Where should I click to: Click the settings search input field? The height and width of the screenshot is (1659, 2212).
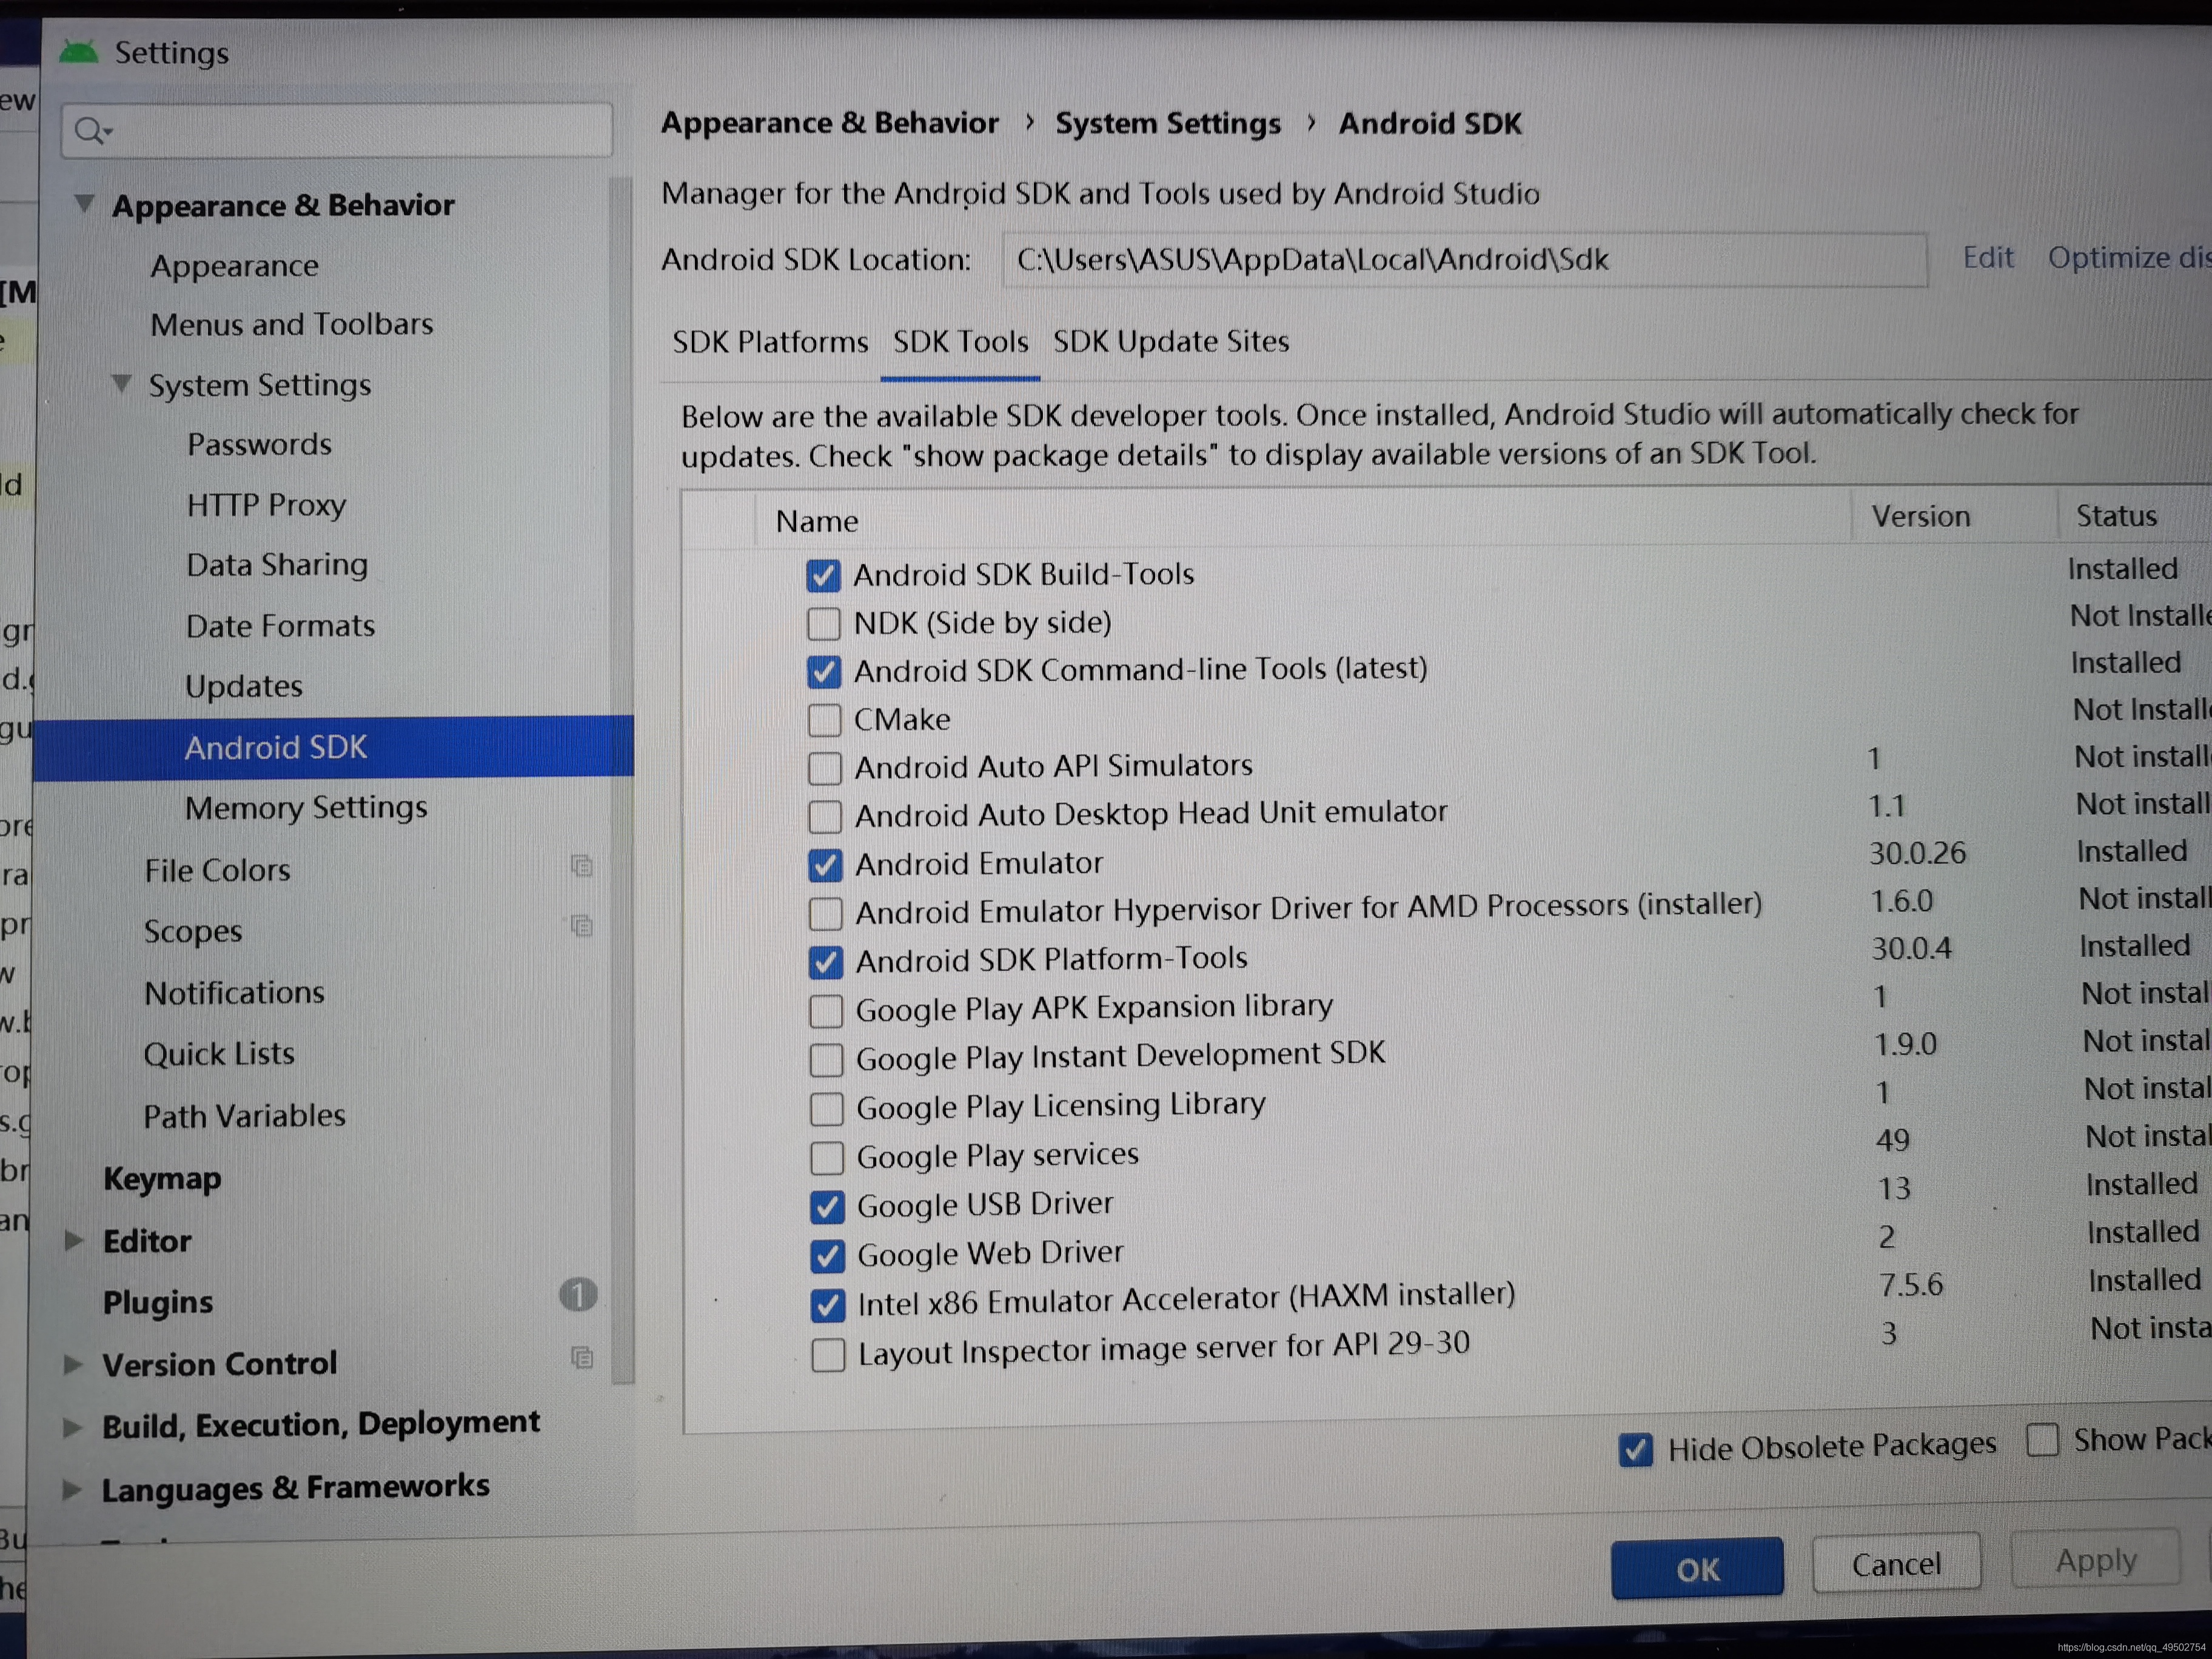(x=337, y=130)
